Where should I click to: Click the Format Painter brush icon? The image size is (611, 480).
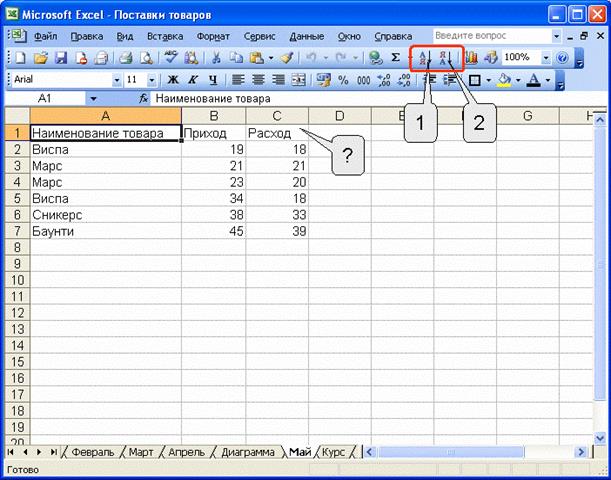(286, 58)
